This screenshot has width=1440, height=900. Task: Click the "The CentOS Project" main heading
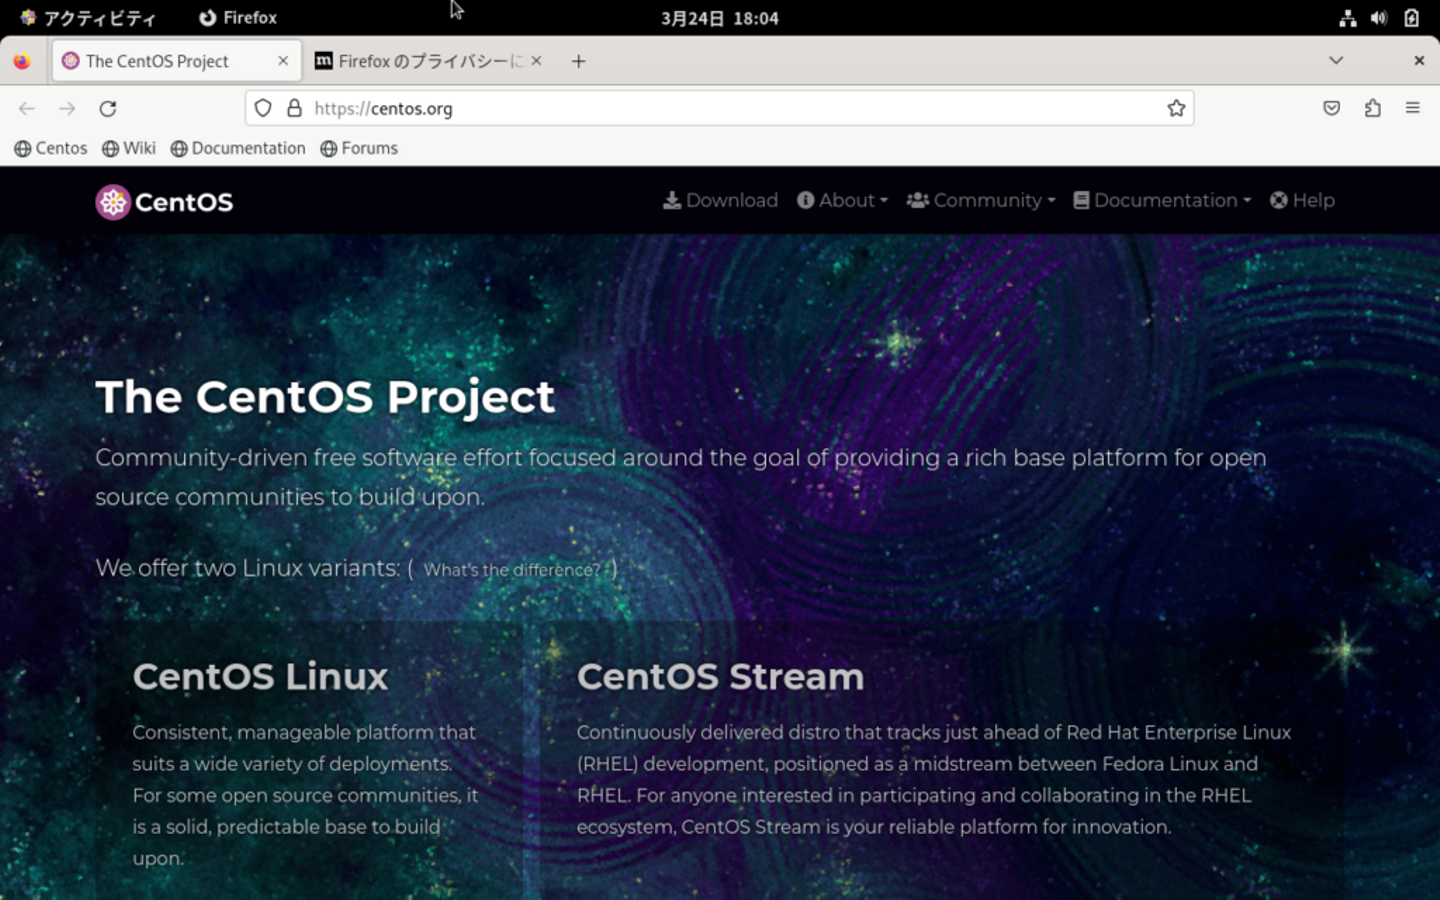click(x=325, y=397)
